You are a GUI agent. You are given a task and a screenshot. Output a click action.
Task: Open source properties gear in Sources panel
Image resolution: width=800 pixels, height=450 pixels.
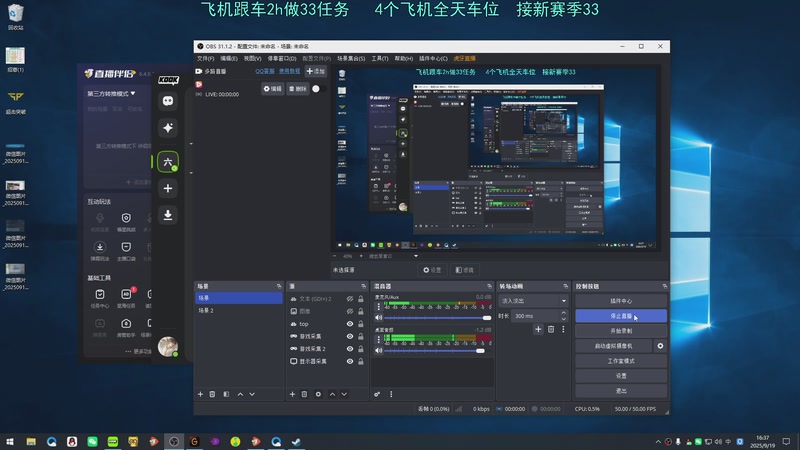(318, 394)
